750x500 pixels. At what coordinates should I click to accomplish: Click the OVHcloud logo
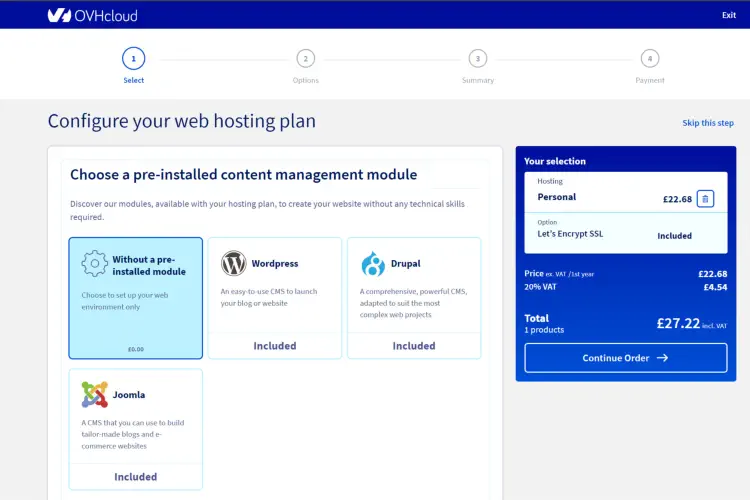point(92,16)
